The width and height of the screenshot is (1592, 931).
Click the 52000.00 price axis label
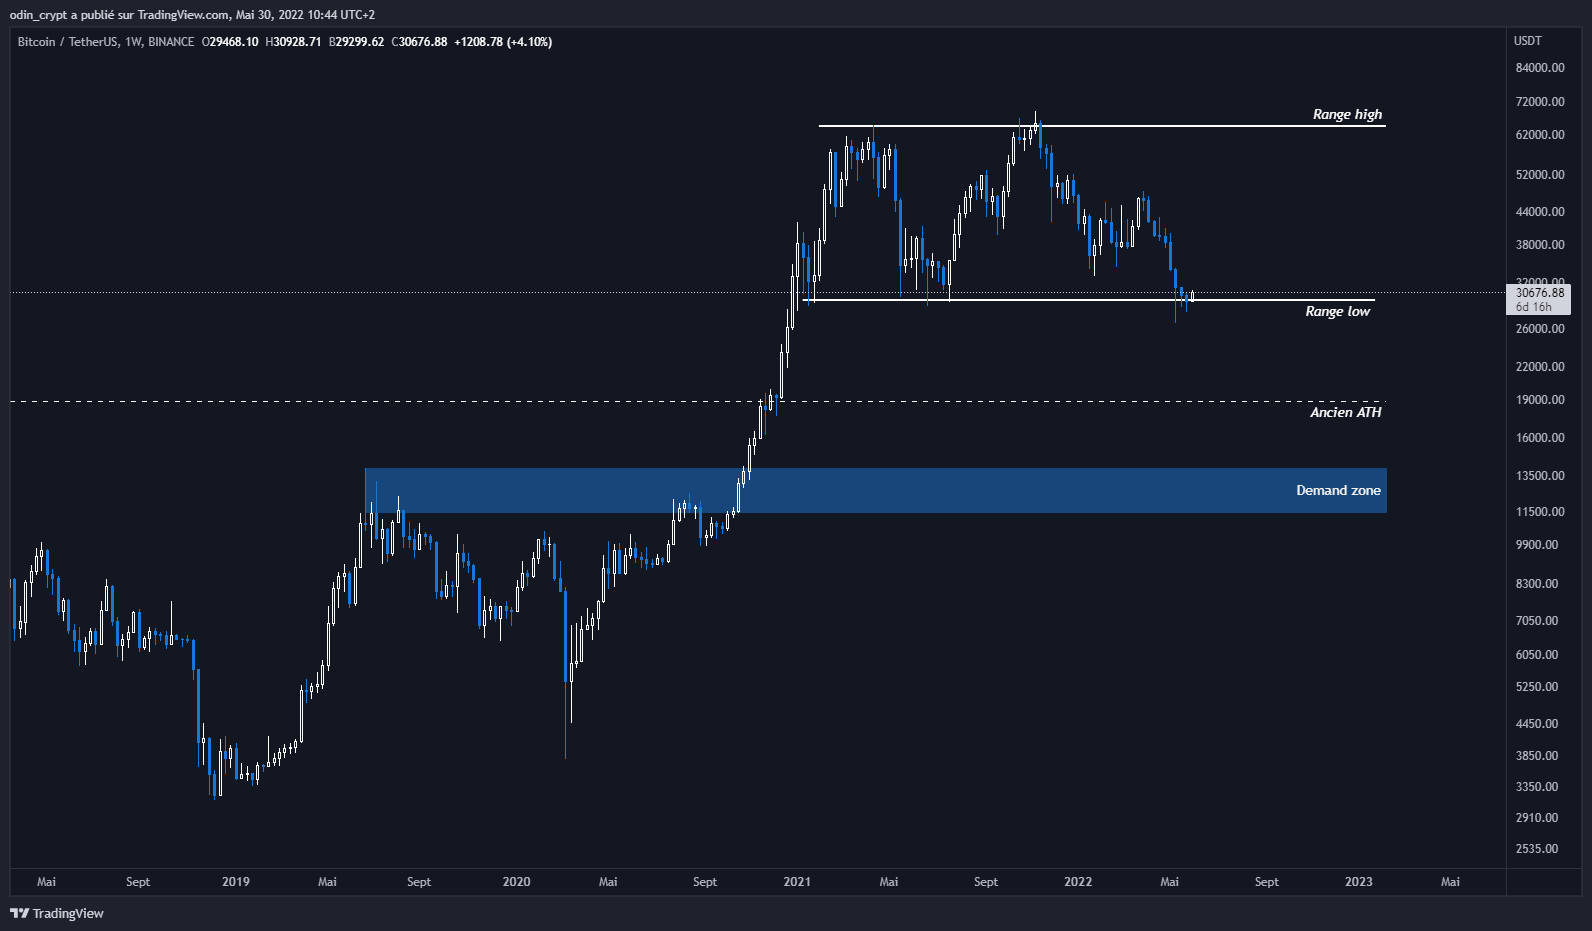pyautogui.click(x=1540, y=175)
